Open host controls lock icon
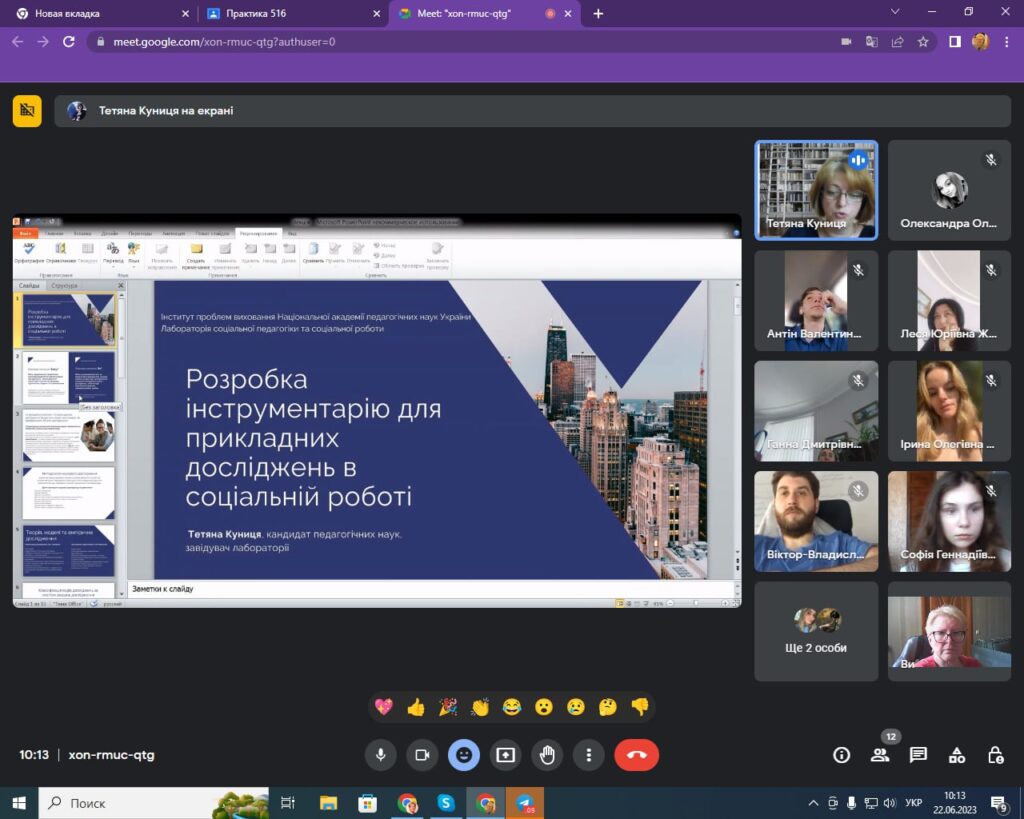 click(995, 755)
